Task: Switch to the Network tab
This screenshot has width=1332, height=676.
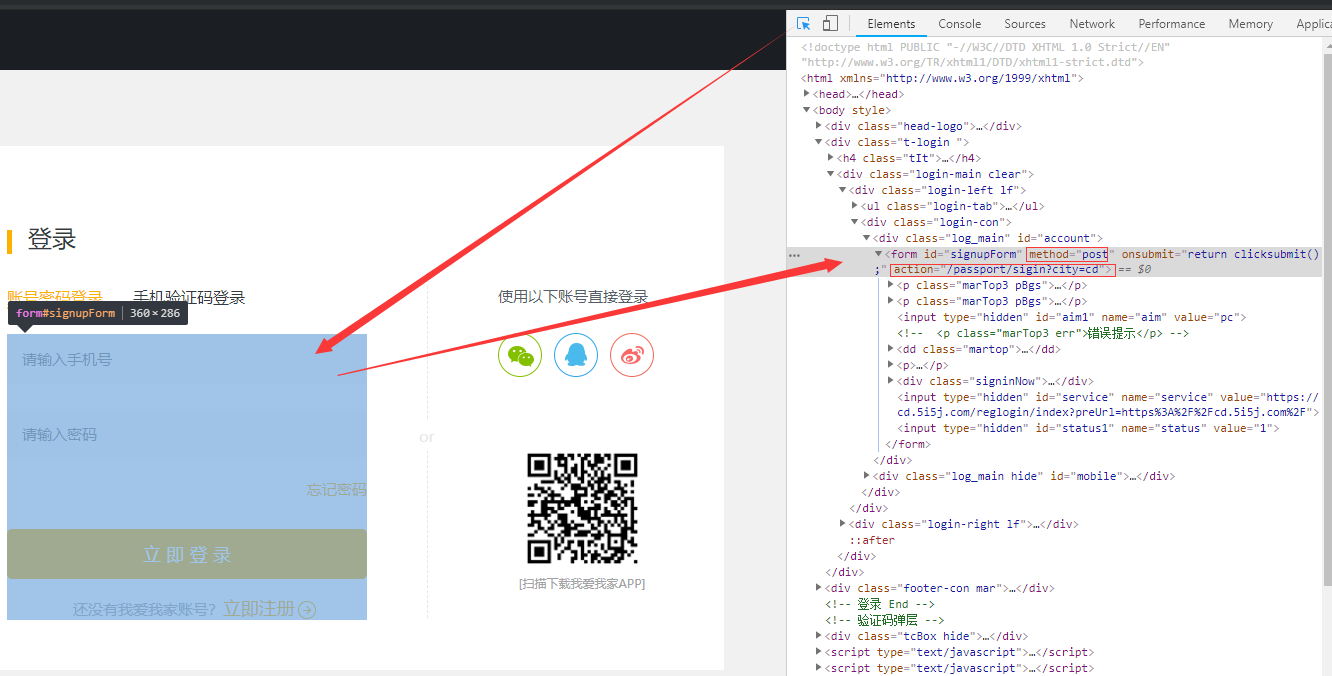Action: 1092,24
